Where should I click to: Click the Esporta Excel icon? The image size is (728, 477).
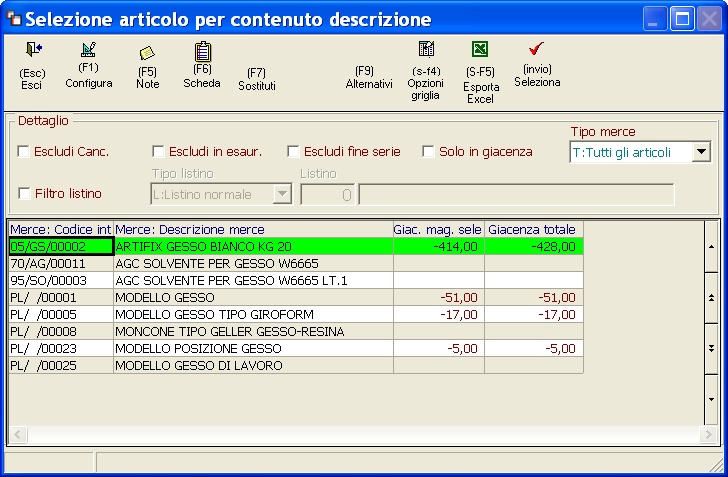(480, 49)
